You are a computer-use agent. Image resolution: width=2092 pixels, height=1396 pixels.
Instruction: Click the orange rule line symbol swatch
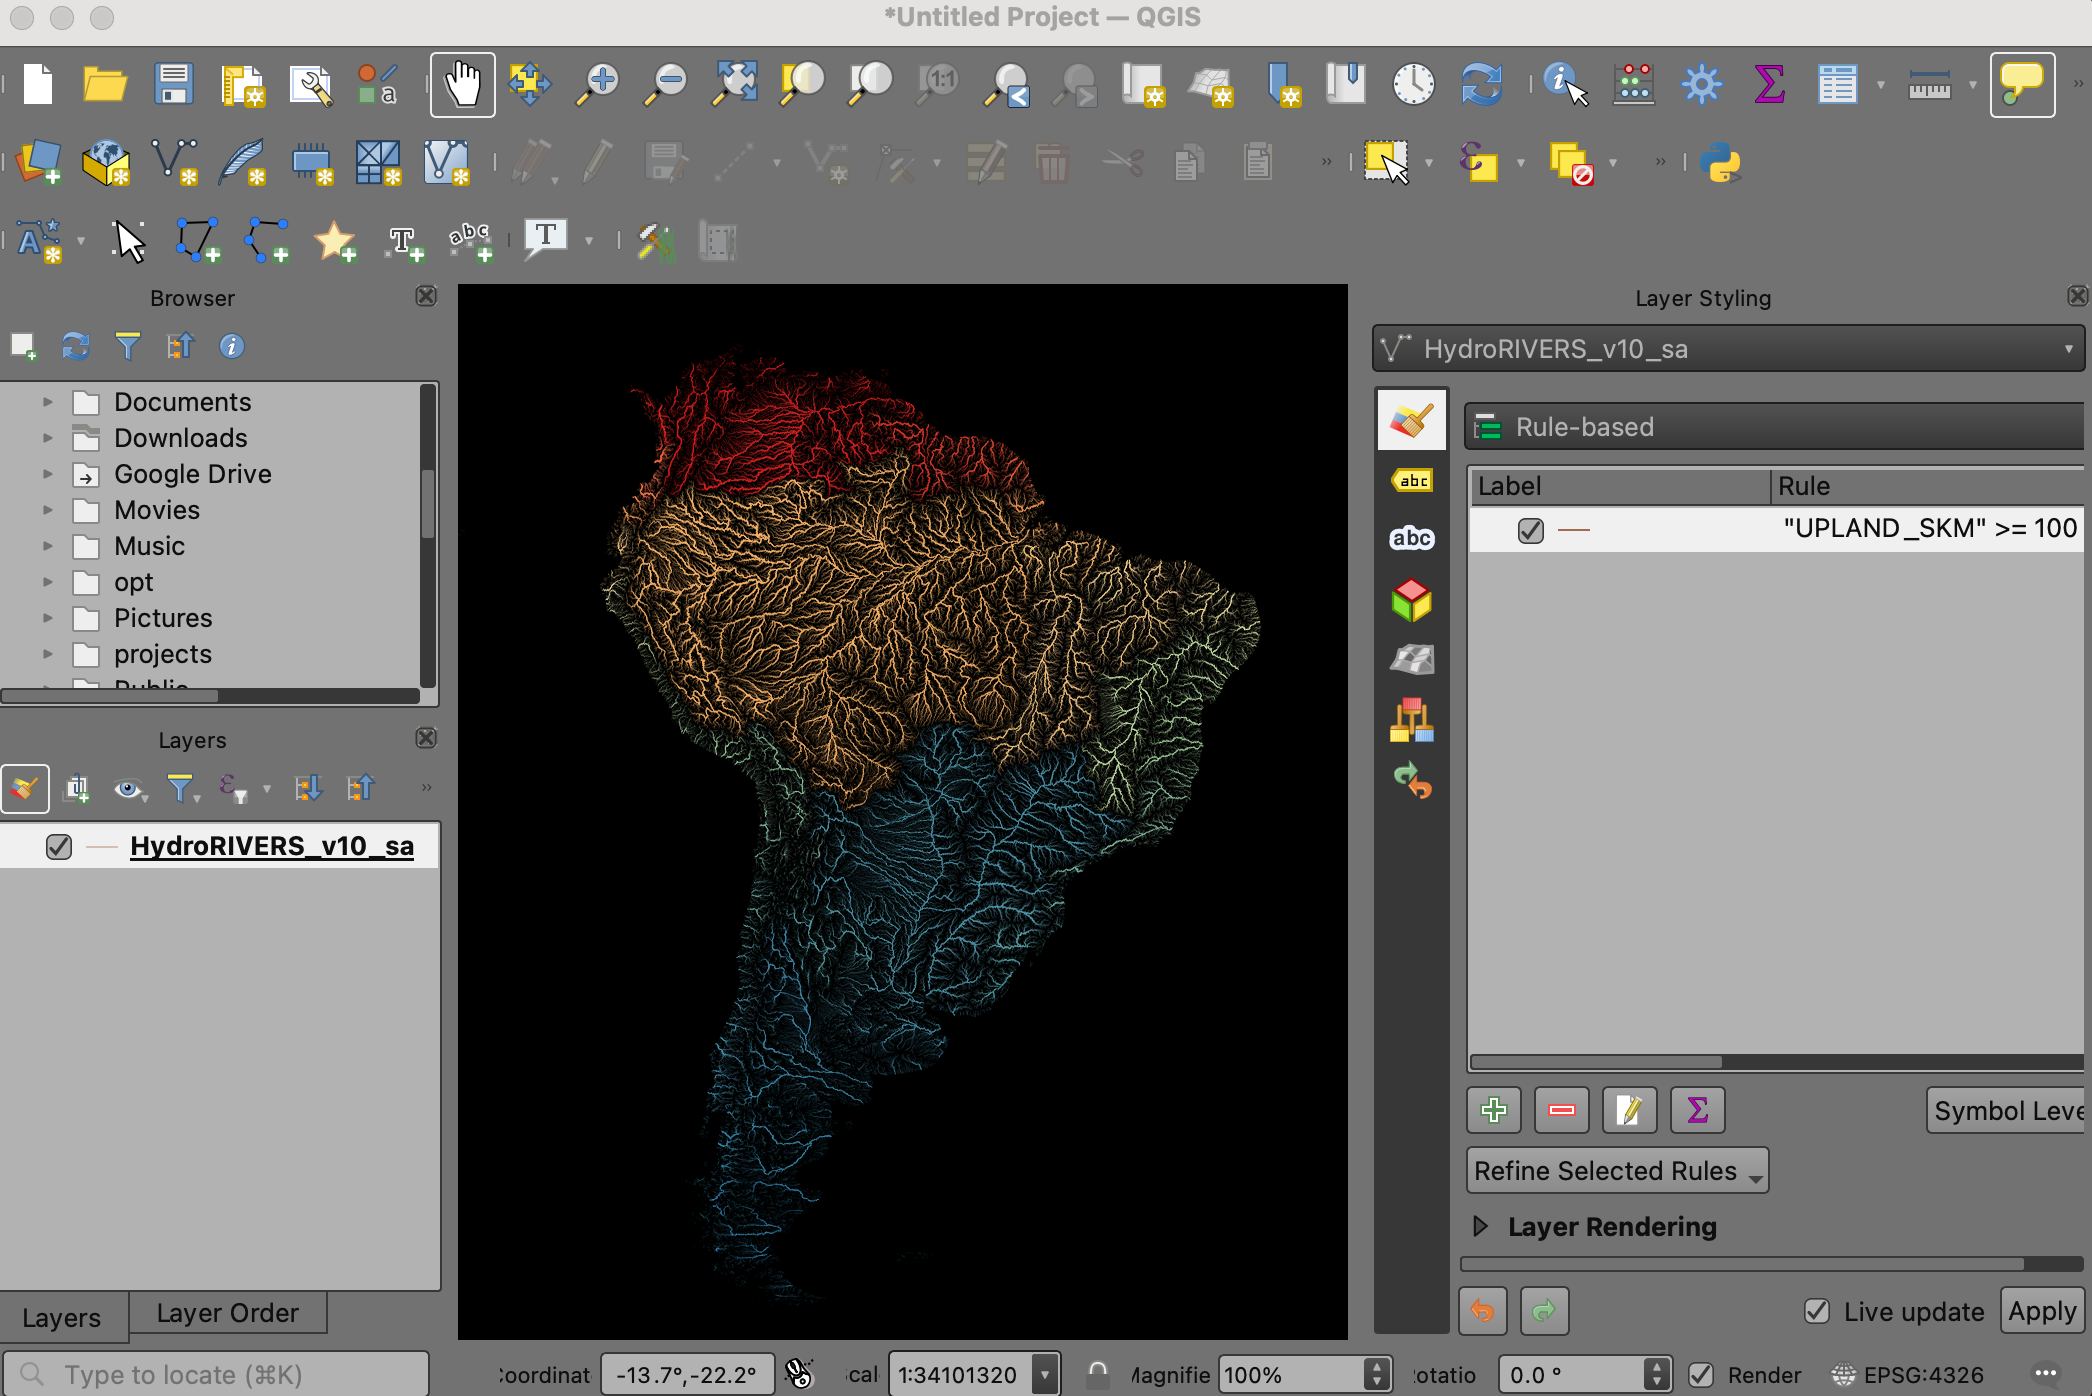click(x=1574, y=530)
